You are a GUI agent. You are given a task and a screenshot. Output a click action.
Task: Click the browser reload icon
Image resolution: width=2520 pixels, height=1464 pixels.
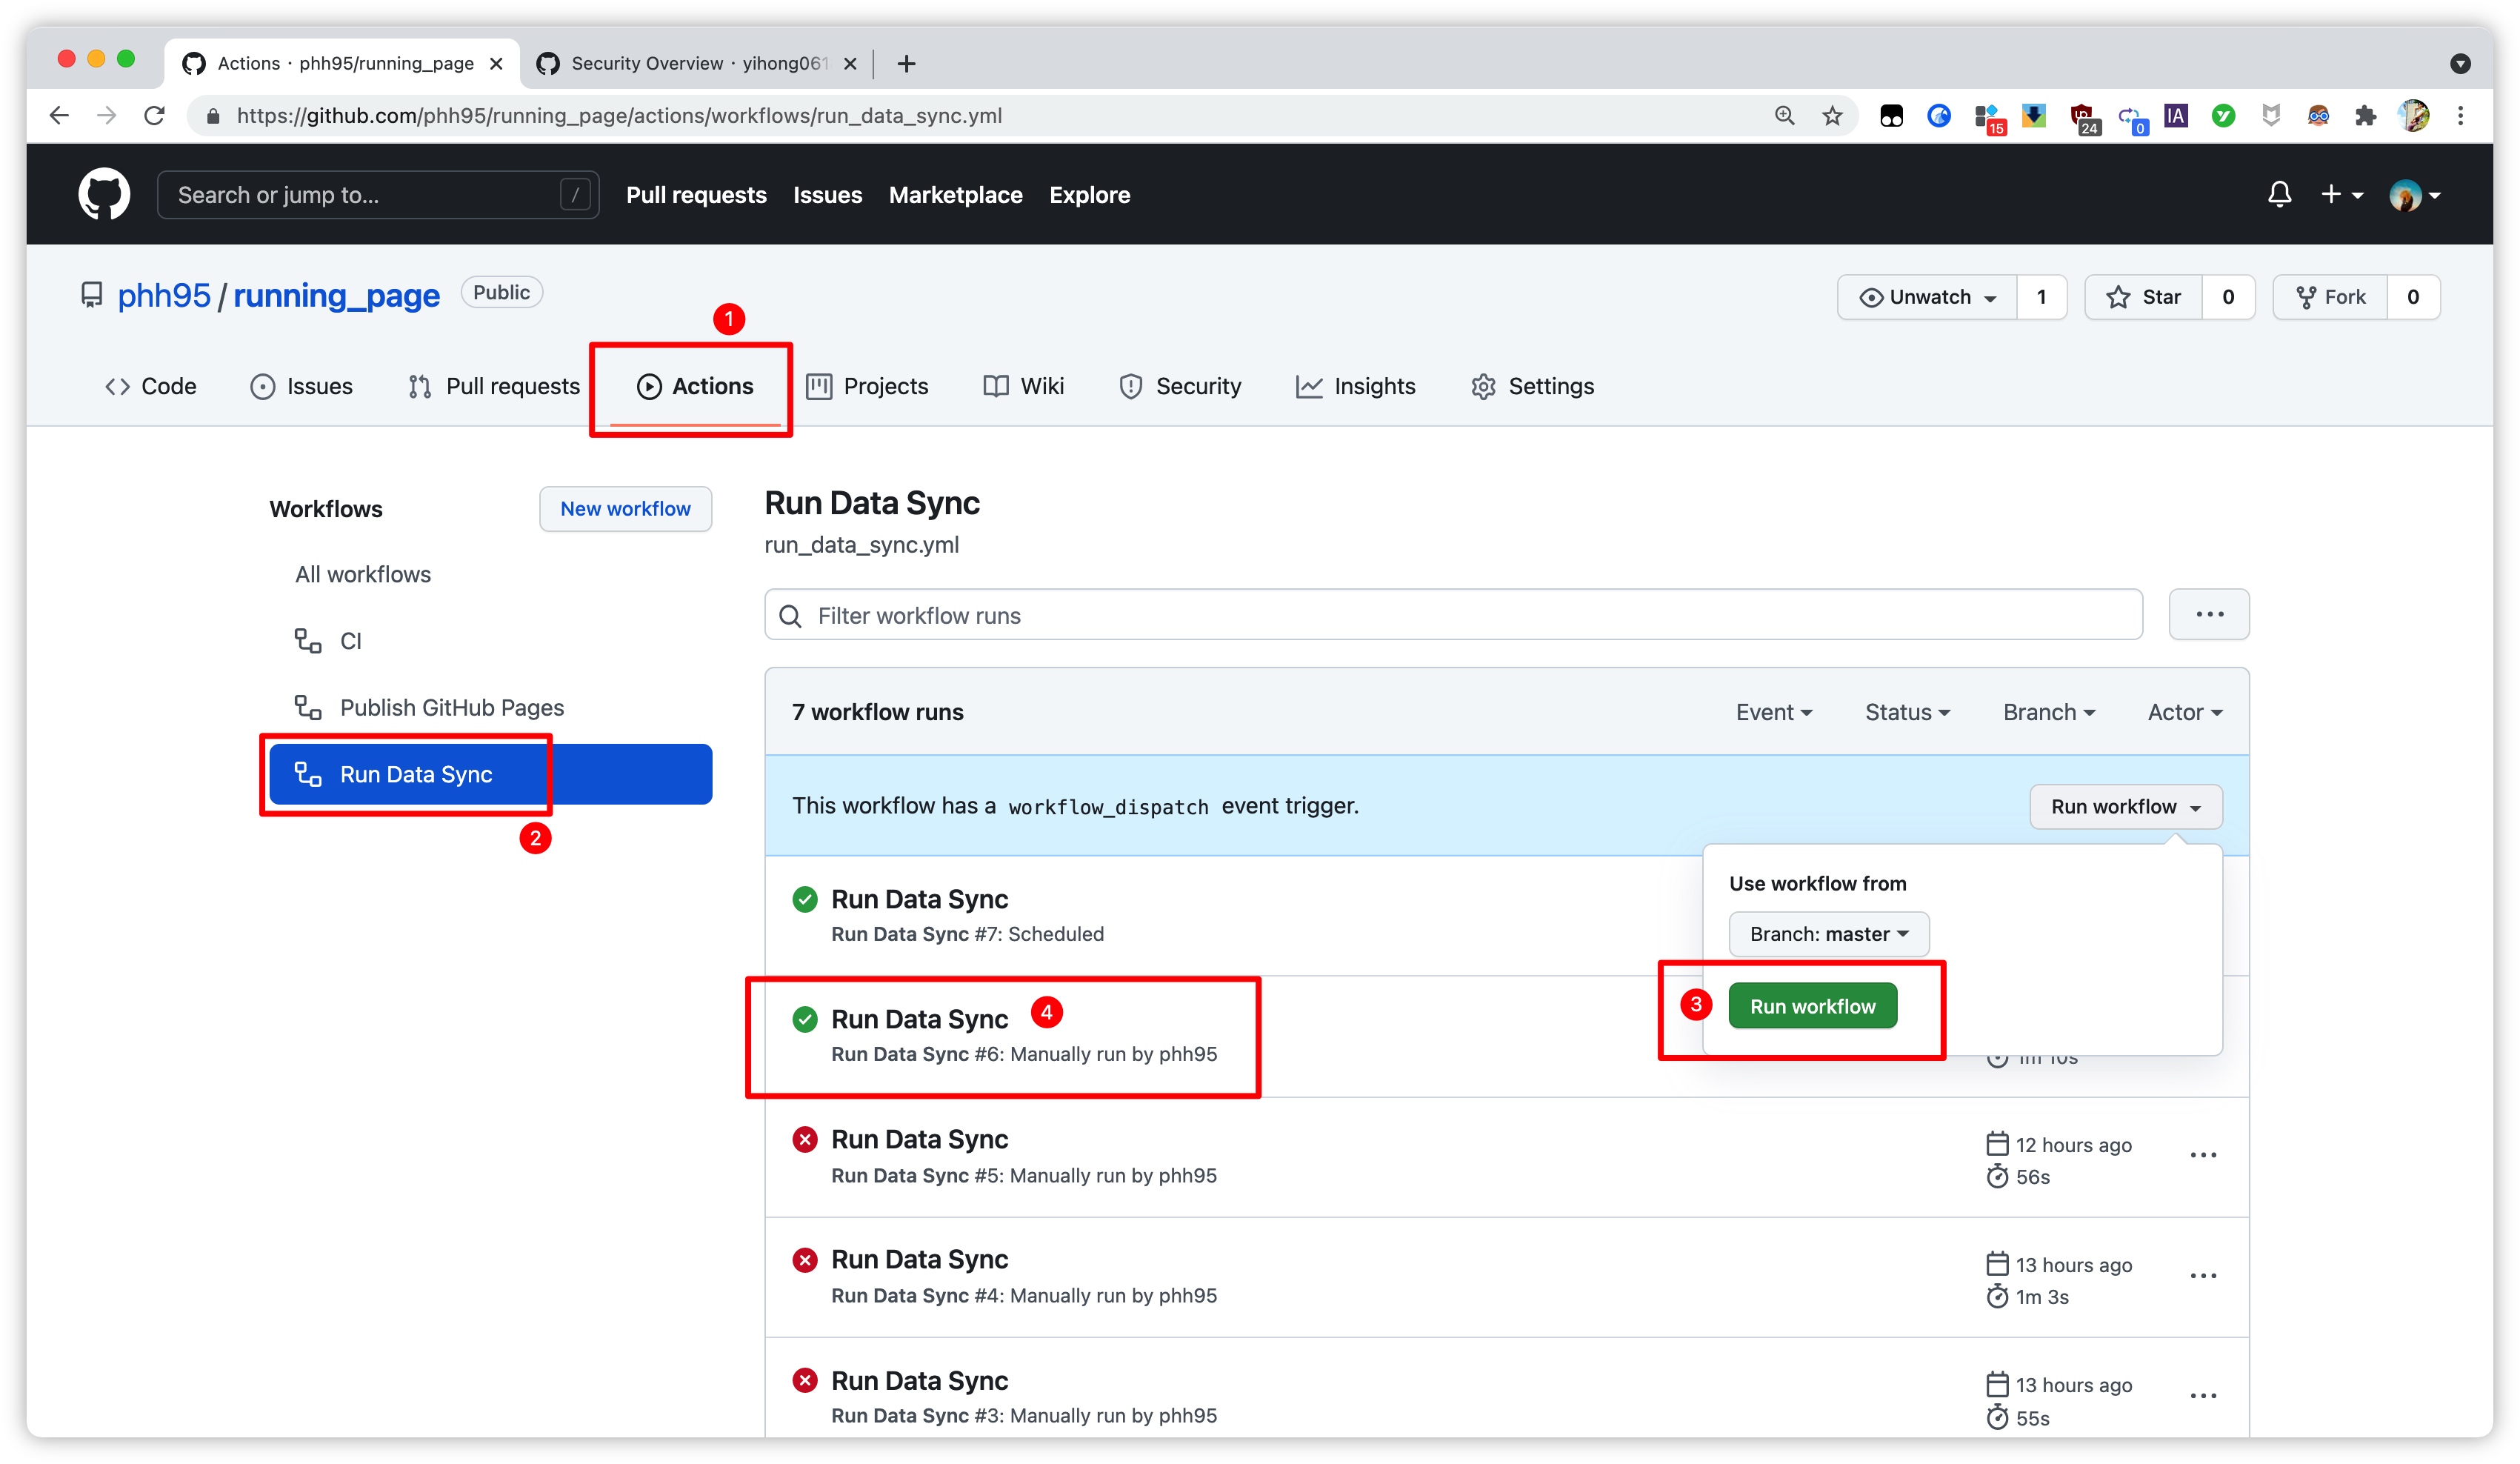coord(154,116)
